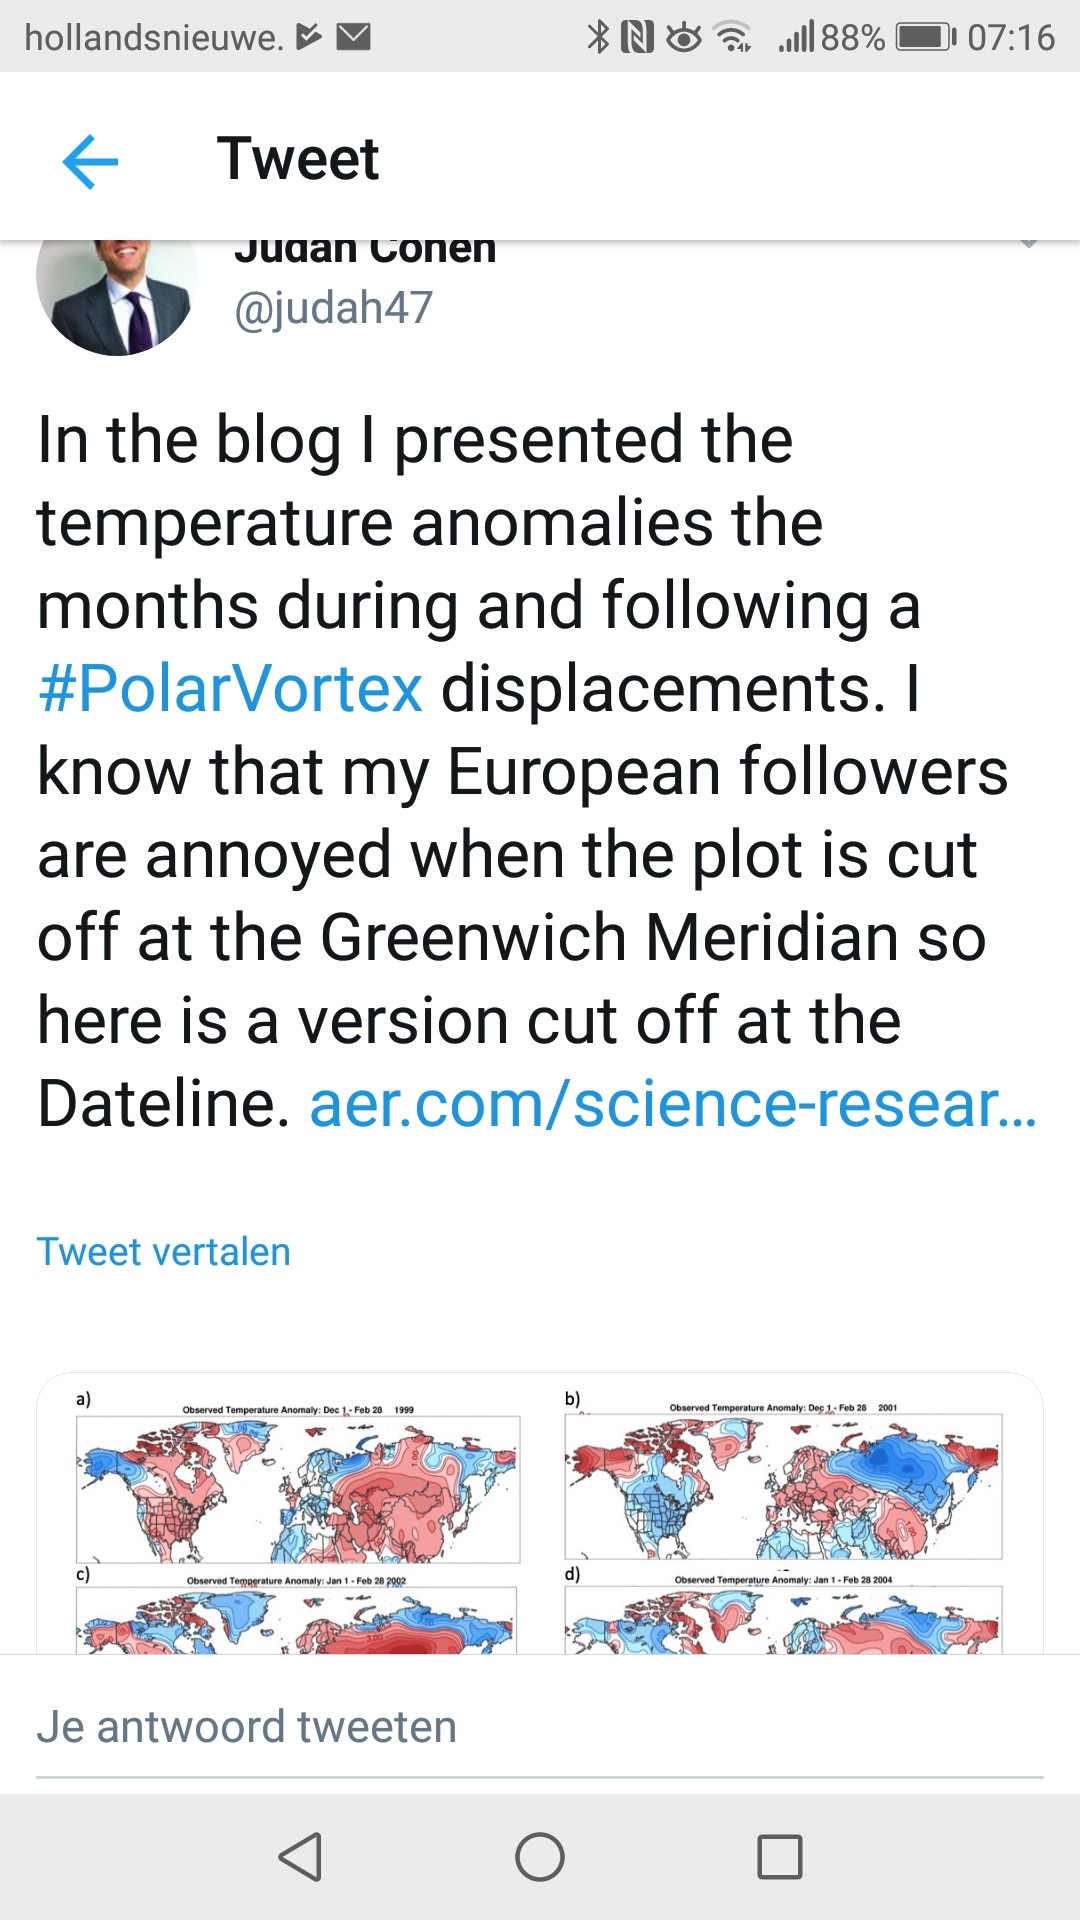Open the #PolarVortex hashtag
The image size is (1080, 1920).
tap(230, 689)
